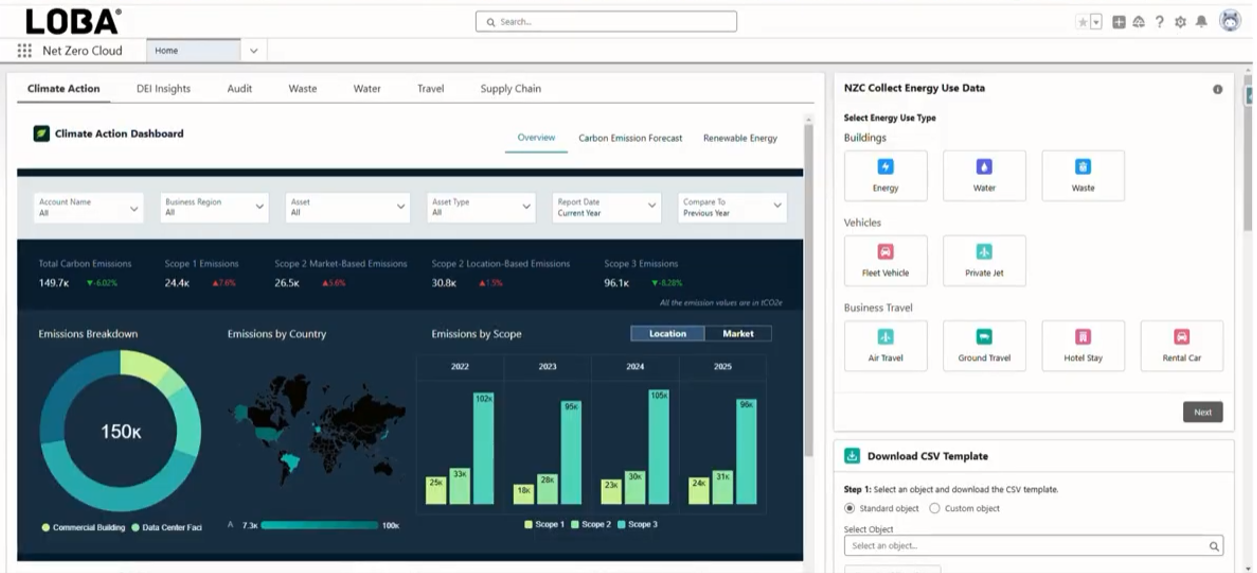This screenshot has width=1257, height=573.
Task: Expand the Compare To dropdown
Action: [732, 207]
